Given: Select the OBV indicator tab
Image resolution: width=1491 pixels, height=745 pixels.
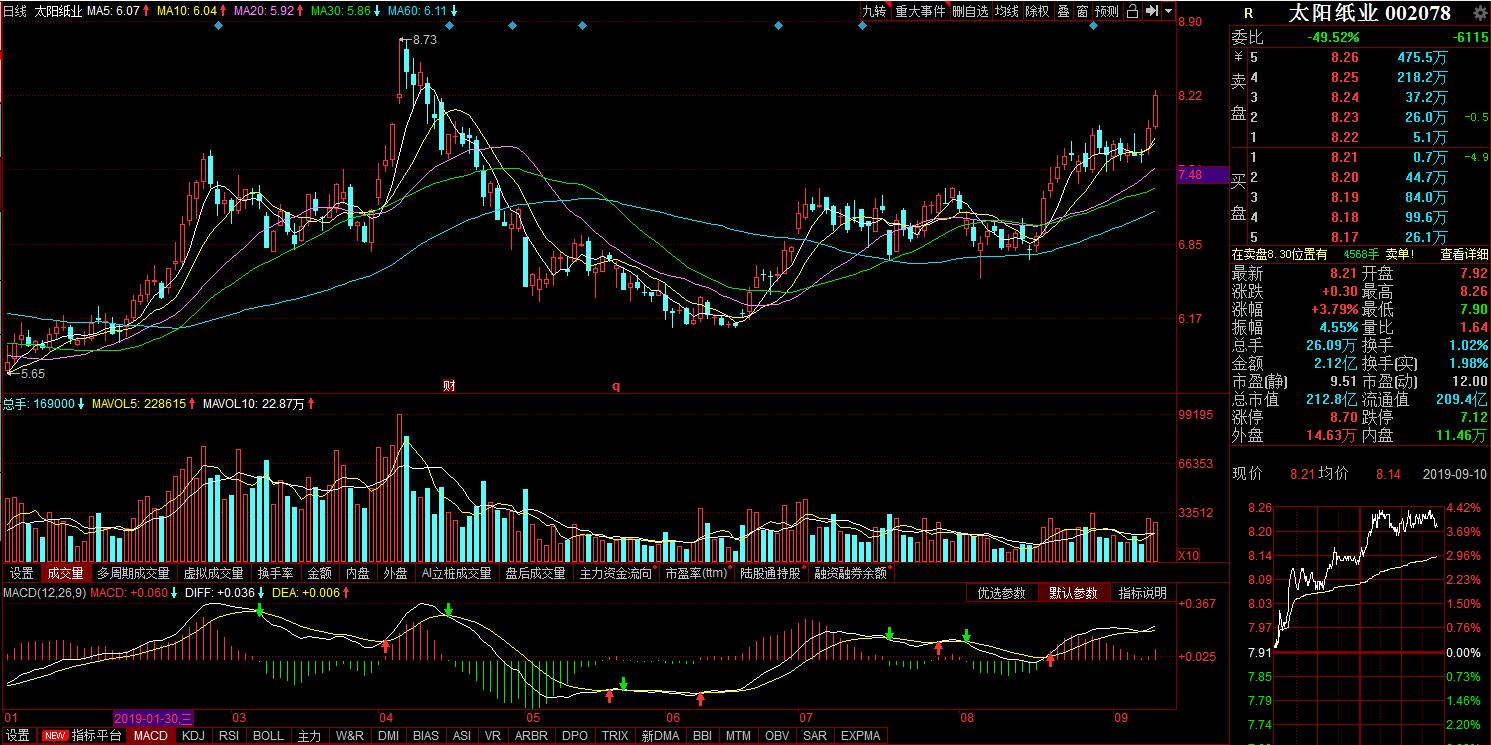Looking at the screenshot, I should [777, 736].
